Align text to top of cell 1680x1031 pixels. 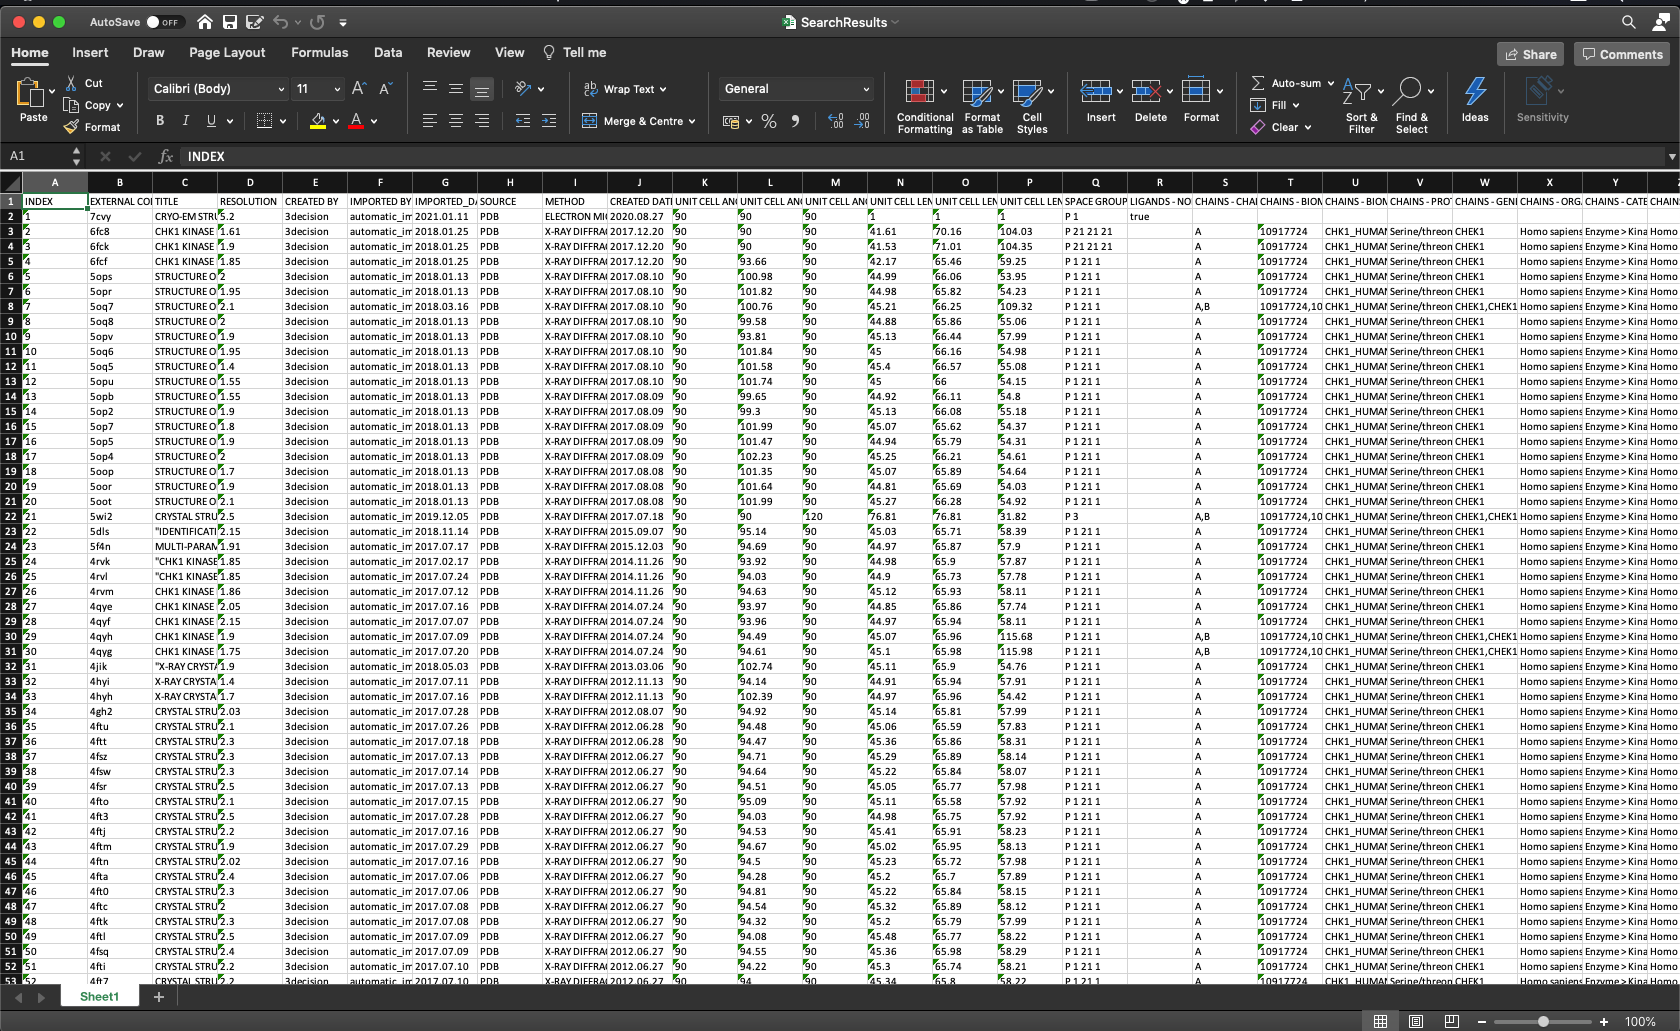430,89
